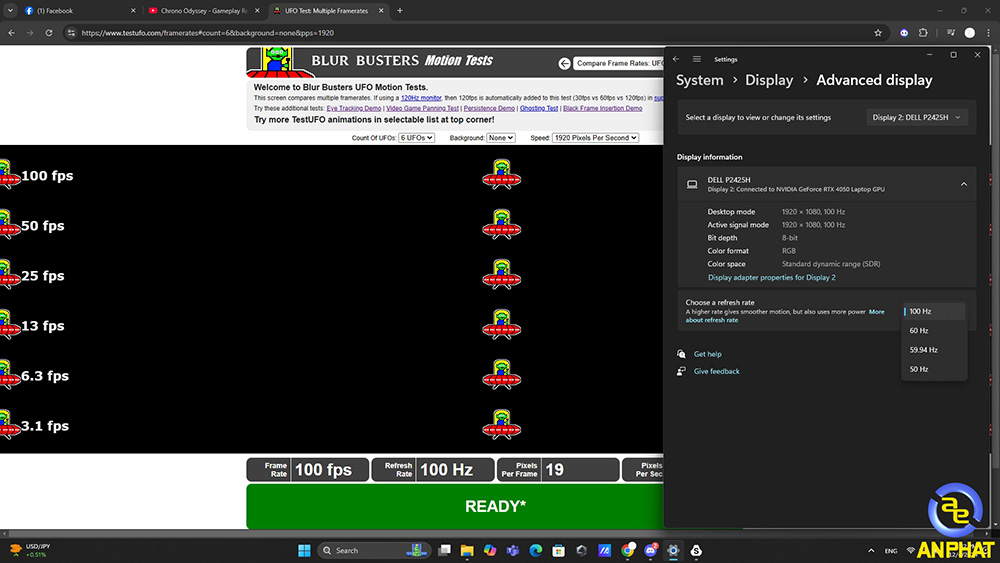Bookmark this page with the star icon
The height and width of the screenshot is (563, 1000).
tap(878, 33)
